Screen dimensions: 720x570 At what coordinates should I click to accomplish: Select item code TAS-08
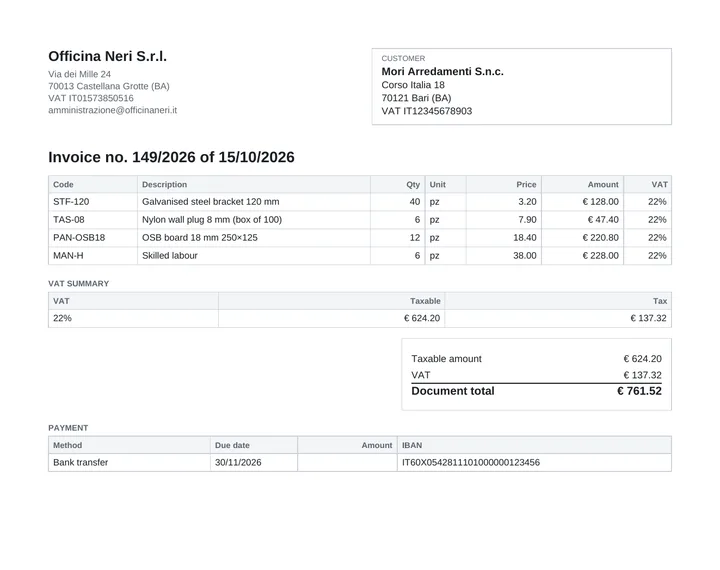coord(69,220)
